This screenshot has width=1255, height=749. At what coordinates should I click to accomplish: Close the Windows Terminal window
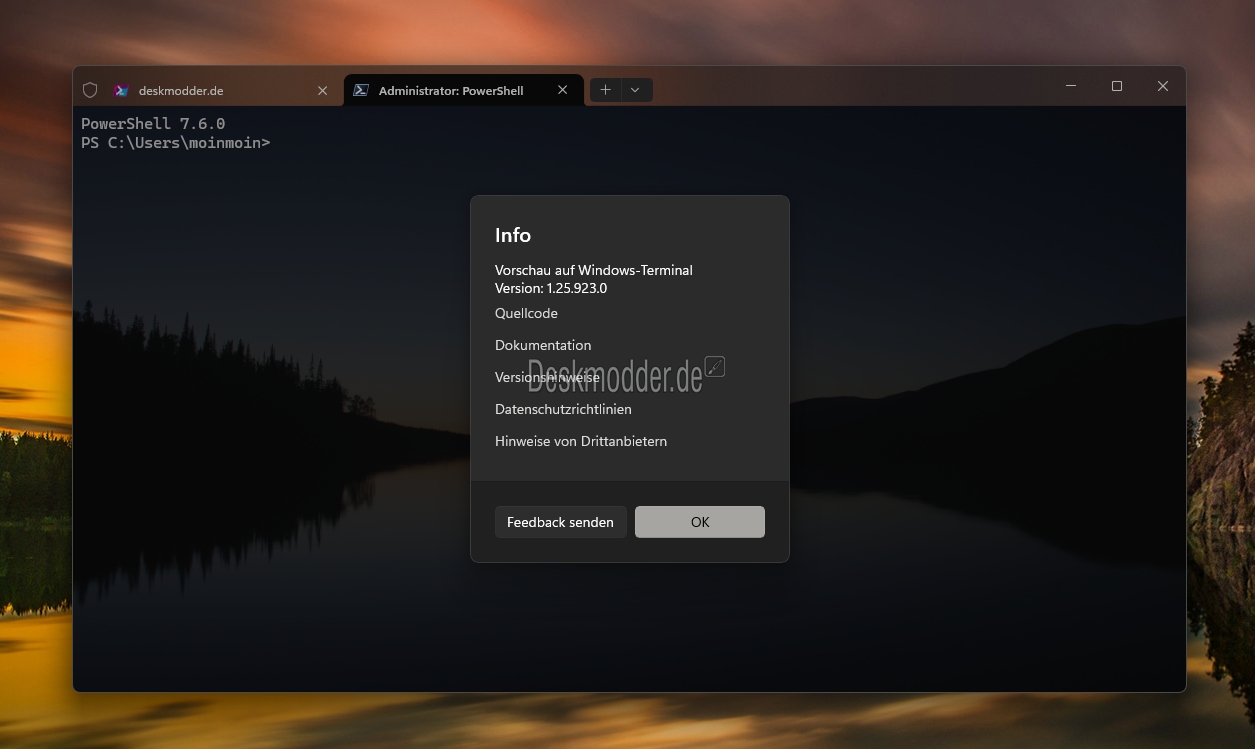pyautogui.click(x=1162, y=86)
